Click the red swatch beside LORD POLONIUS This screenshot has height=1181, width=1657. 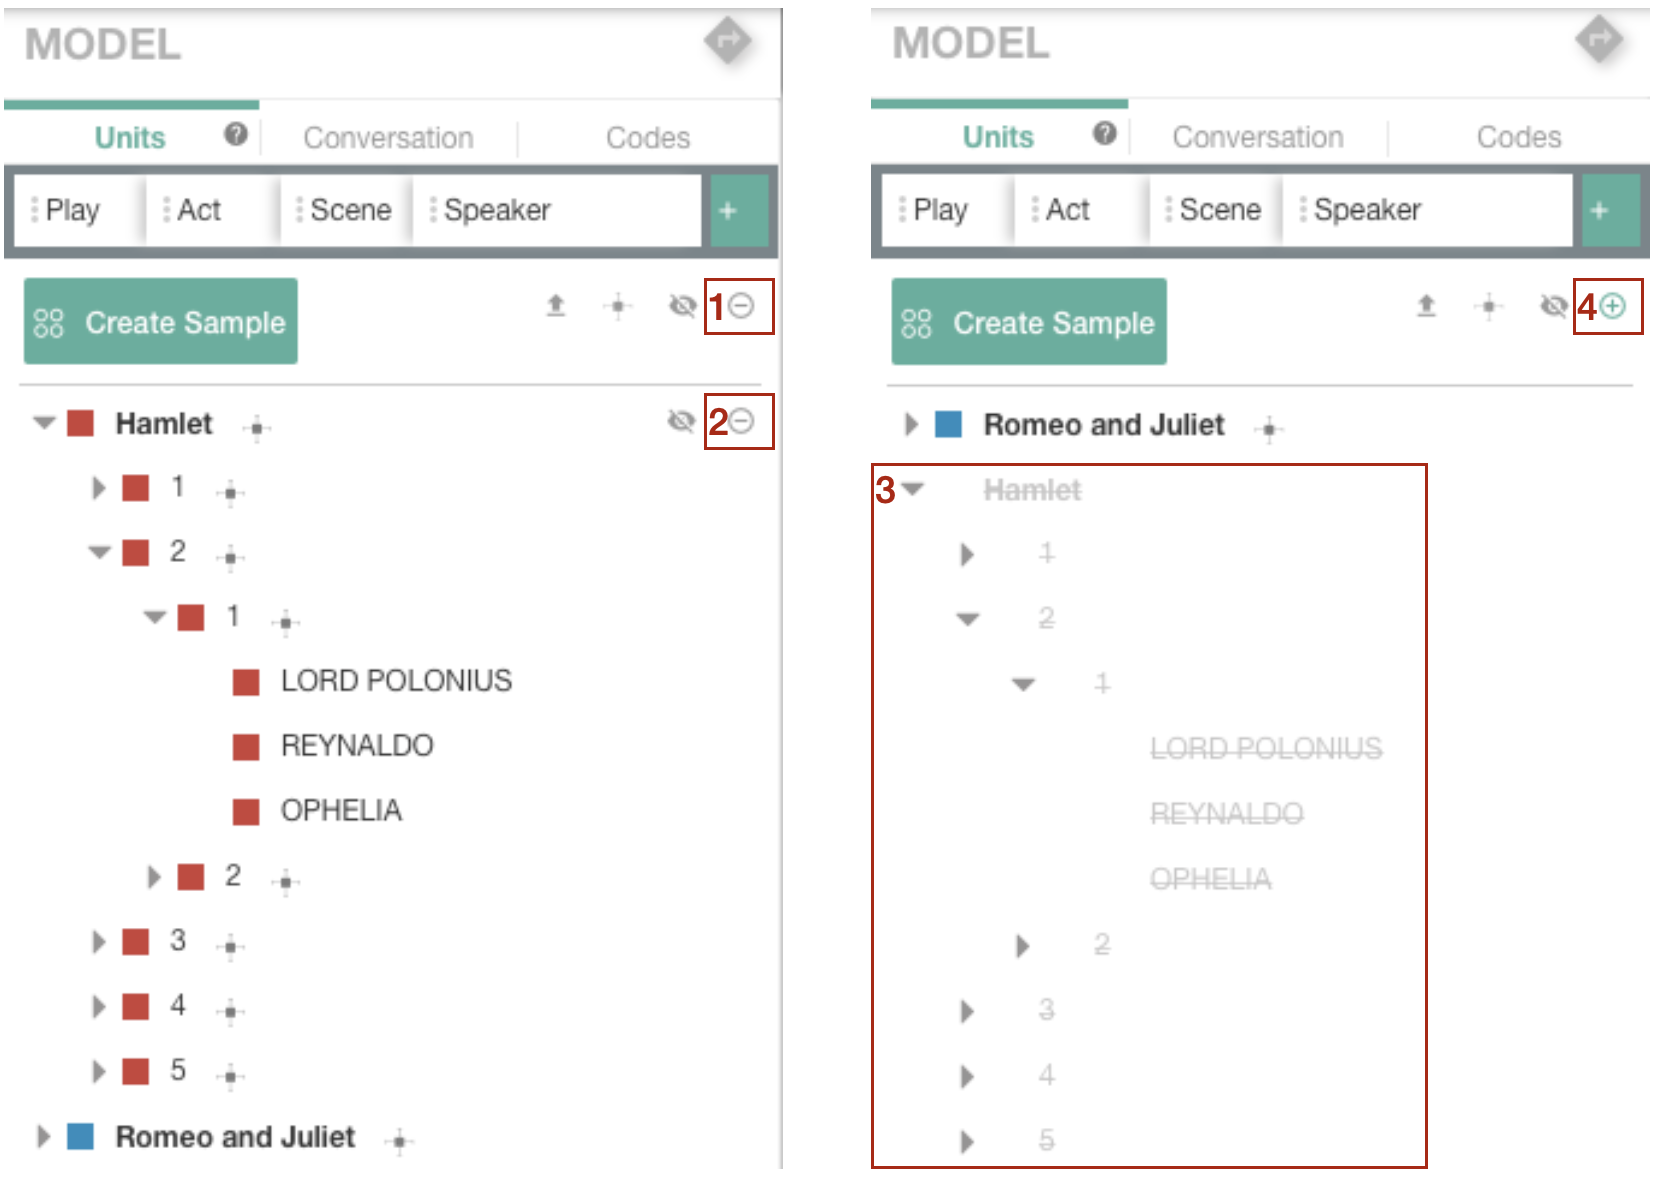(x=246, y=682)
